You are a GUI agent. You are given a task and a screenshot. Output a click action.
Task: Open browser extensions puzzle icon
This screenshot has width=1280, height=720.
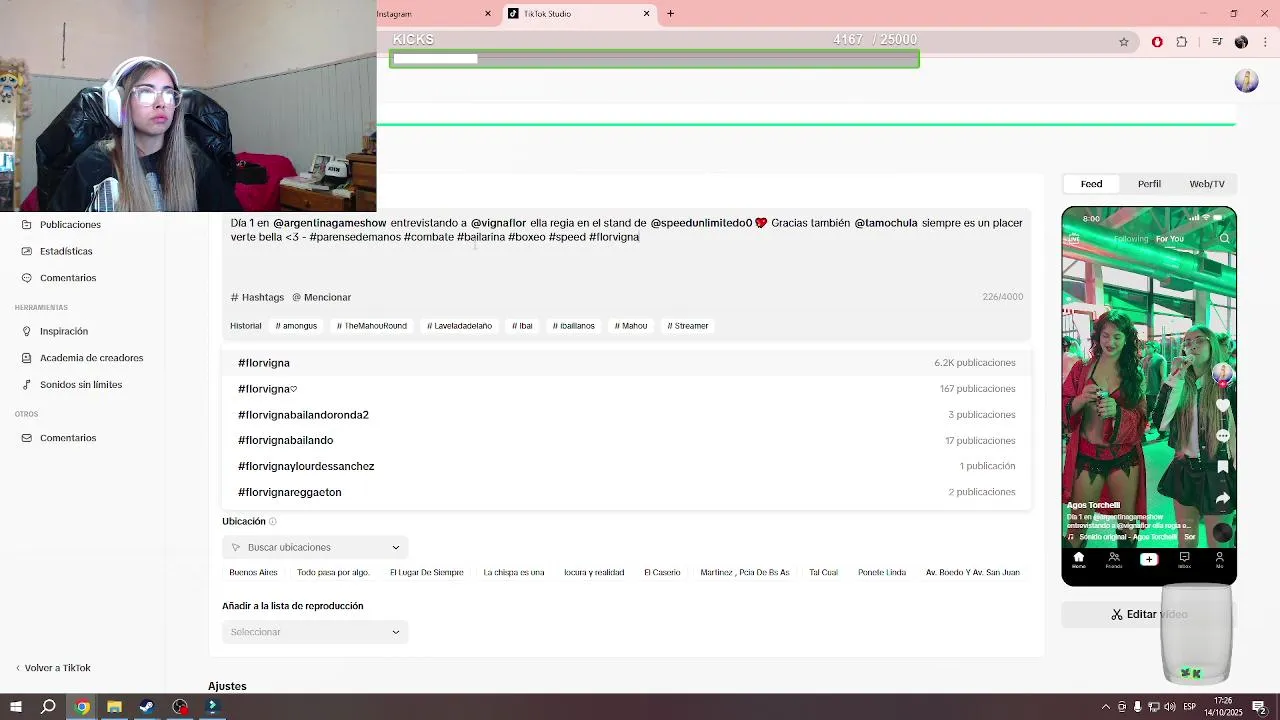pyautogui.click(x=1182, y=42)
